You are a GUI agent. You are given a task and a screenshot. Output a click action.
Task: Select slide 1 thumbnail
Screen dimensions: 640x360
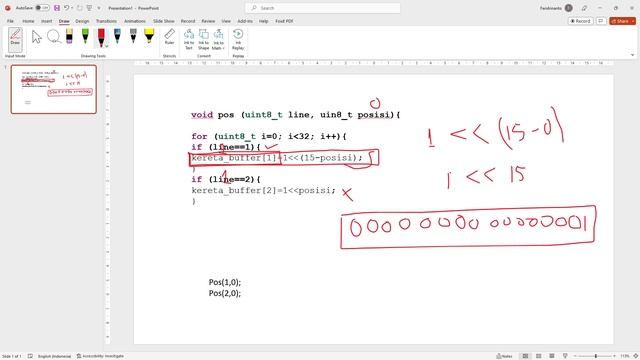coord(53,89)
